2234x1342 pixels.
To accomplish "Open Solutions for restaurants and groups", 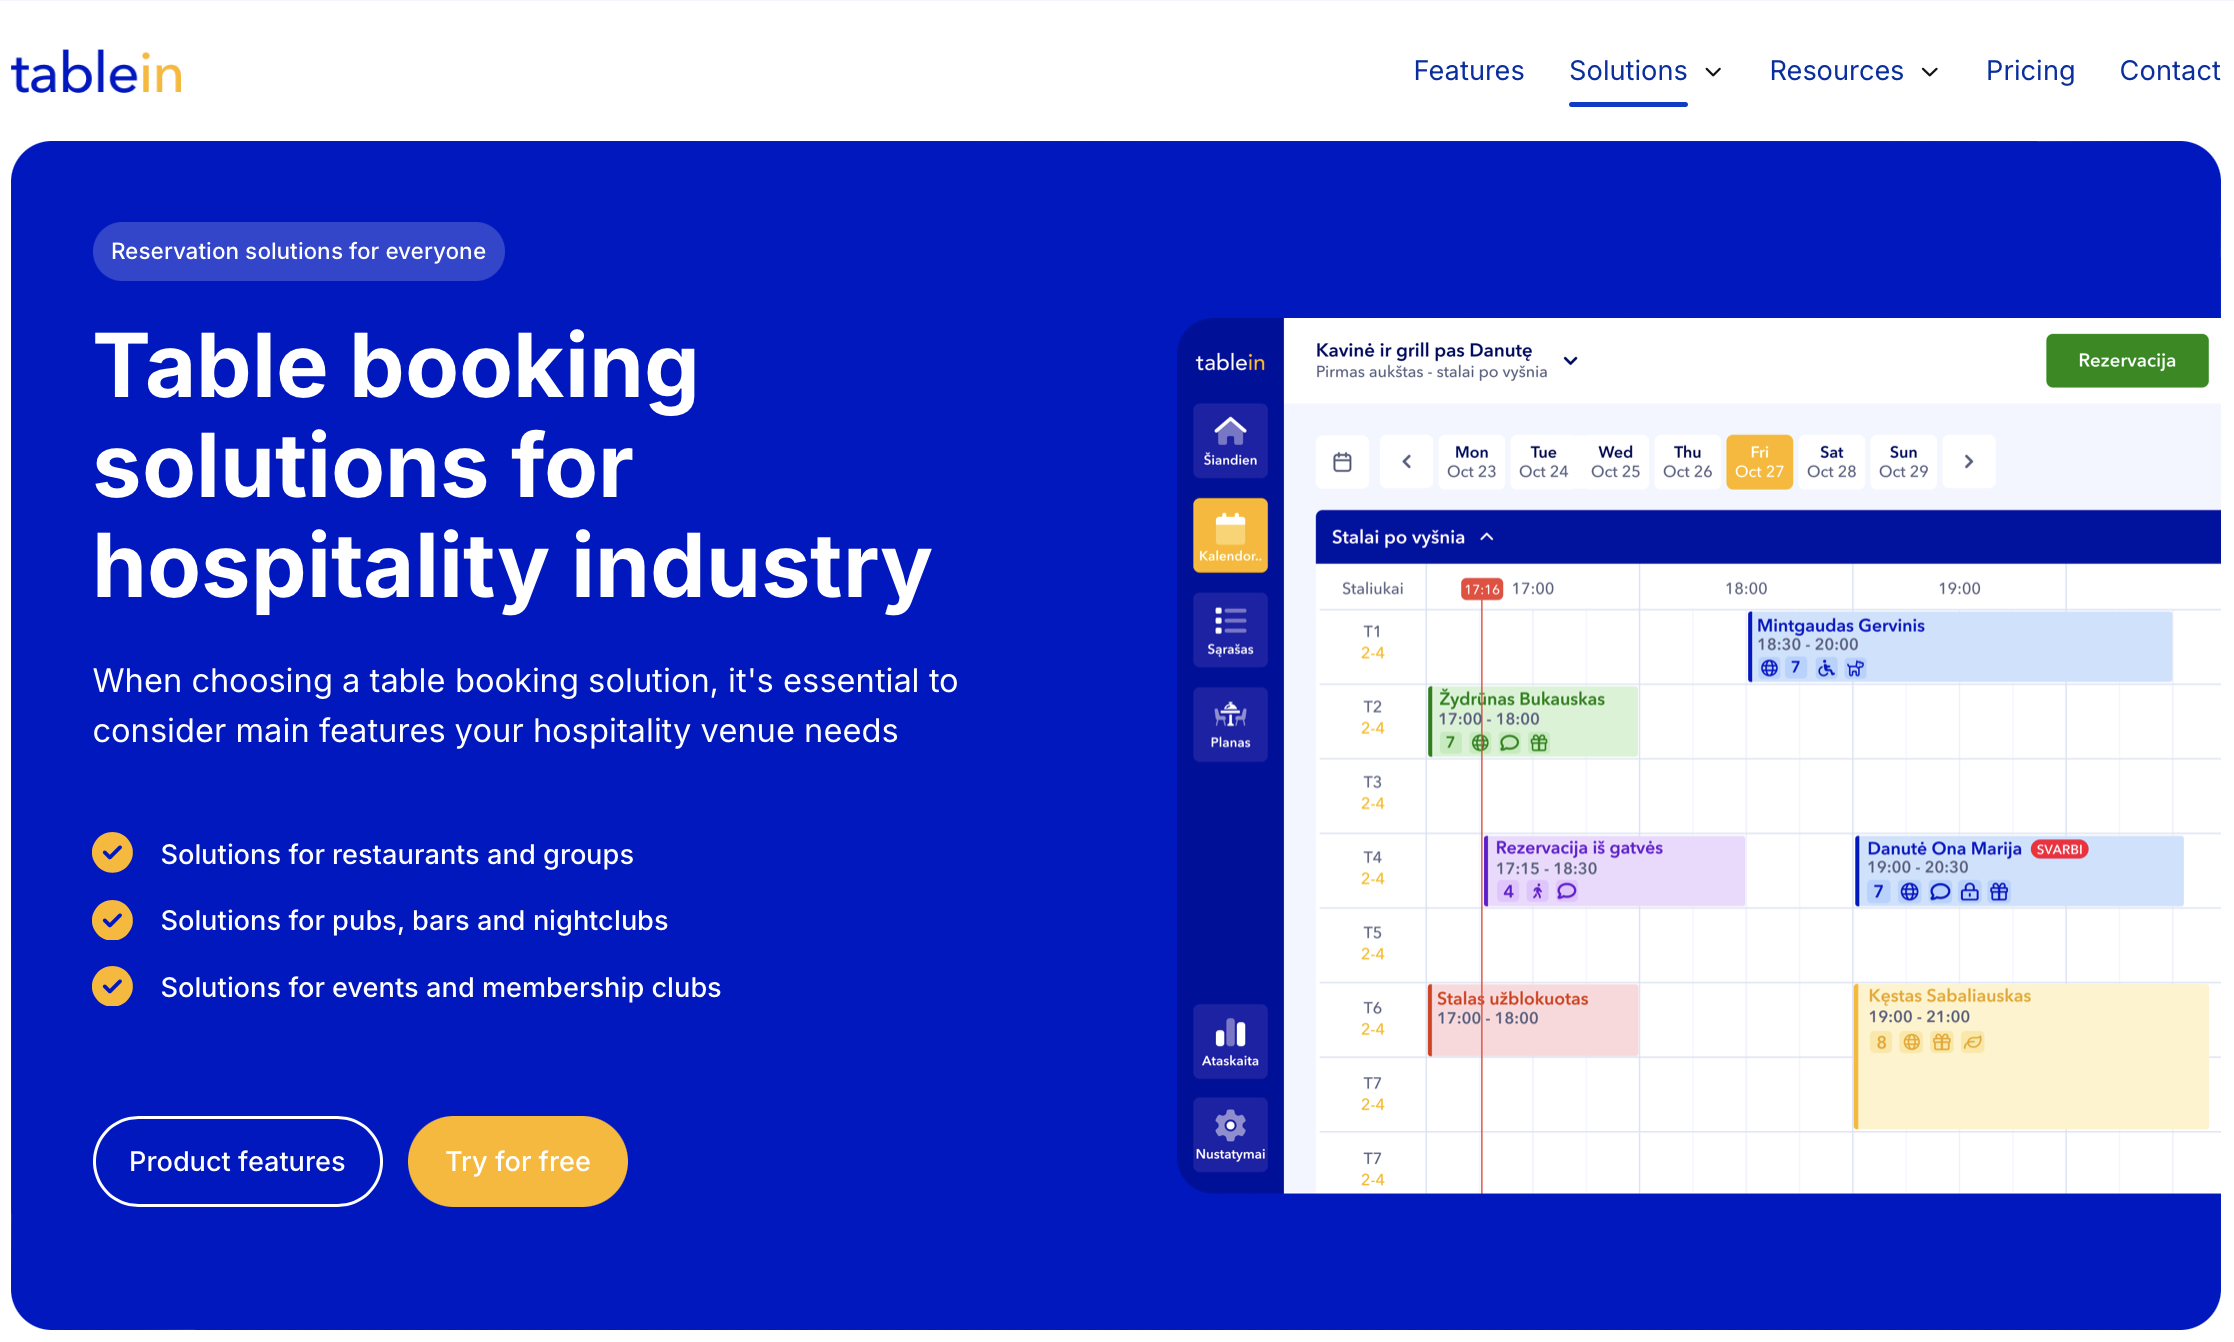I will pyautogui.click(x=397, y=854).
